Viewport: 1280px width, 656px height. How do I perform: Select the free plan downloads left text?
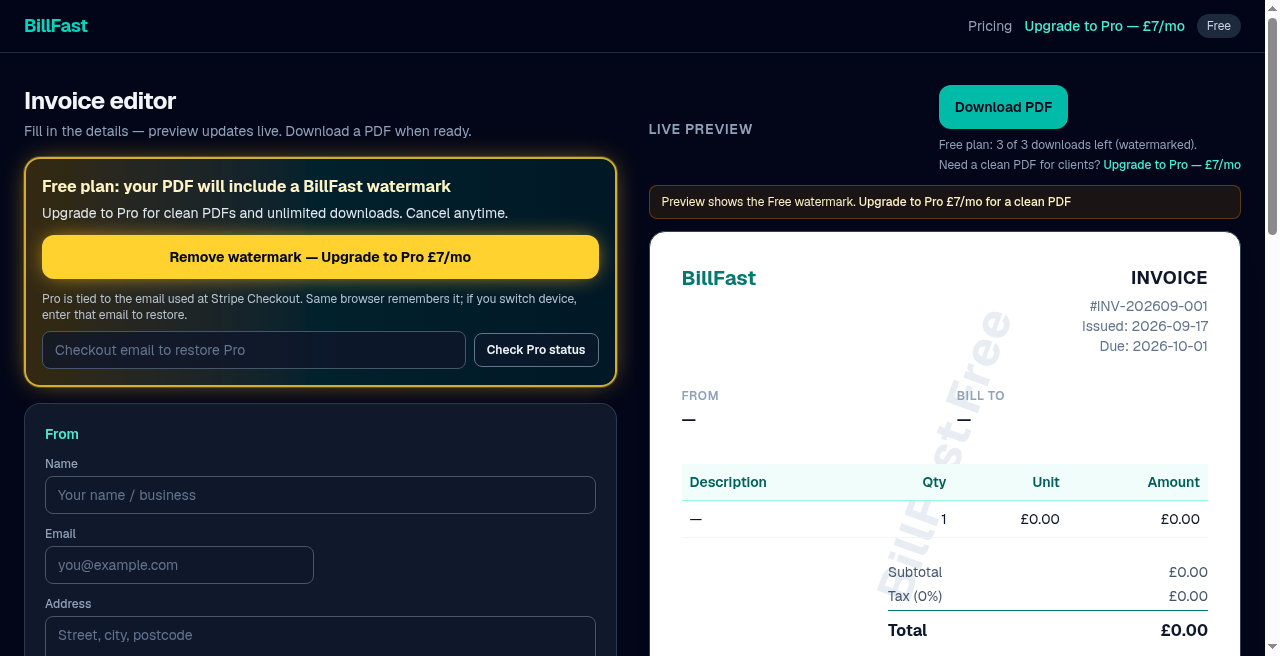[x=1067, y=145]
